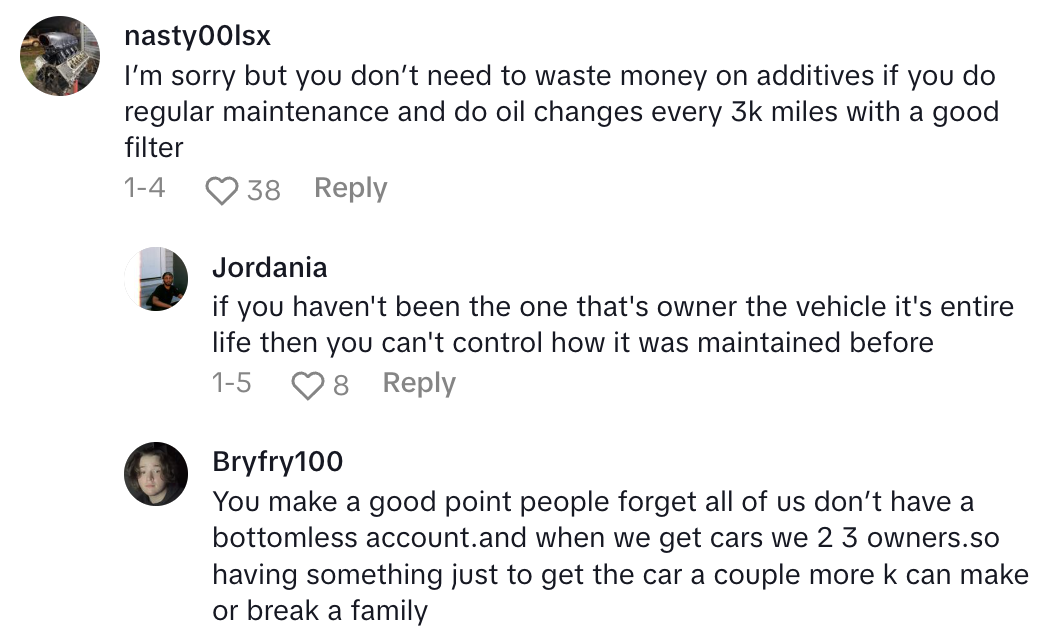Image resolution: width=1058 pixels, height=636 pixels.
Task: Like nasty00lsx's comment with the heart
Action: click(x=222, y=189)
